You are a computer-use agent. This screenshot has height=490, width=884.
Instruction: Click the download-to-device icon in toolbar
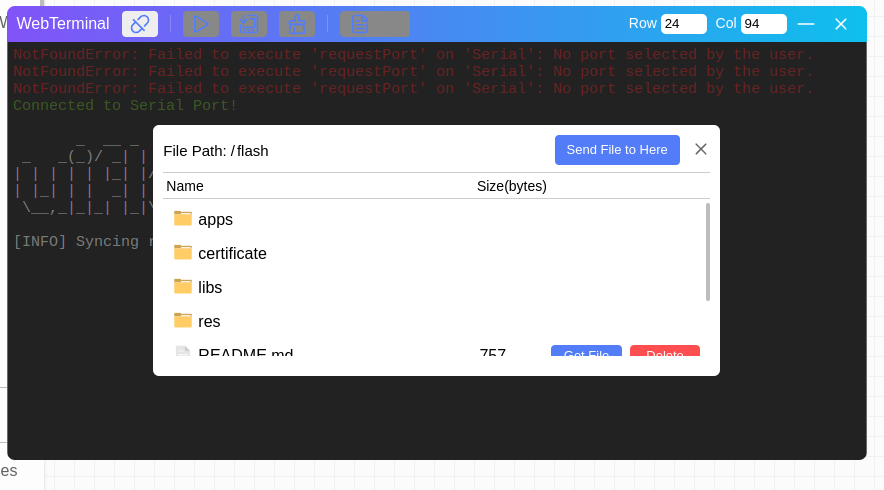point(249,24)
